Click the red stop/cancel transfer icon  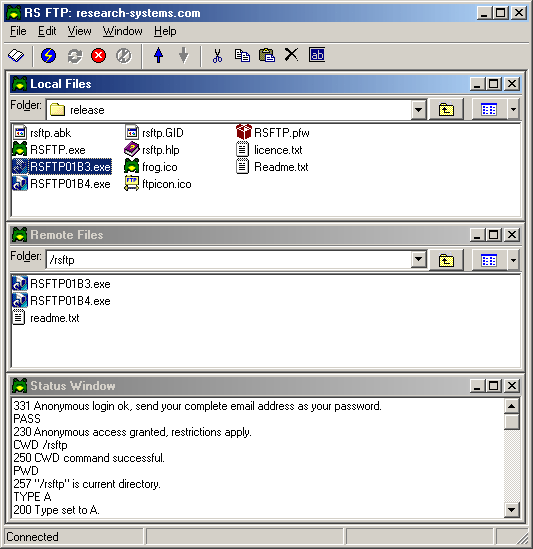click(98, 56)
